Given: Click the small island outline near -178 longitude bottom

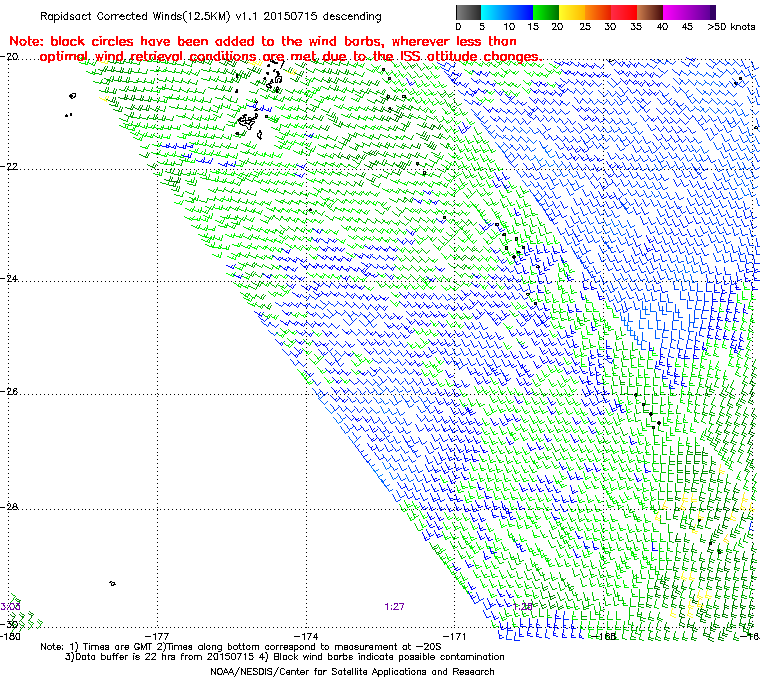Looking at the screenshot, I should point(112,583).
